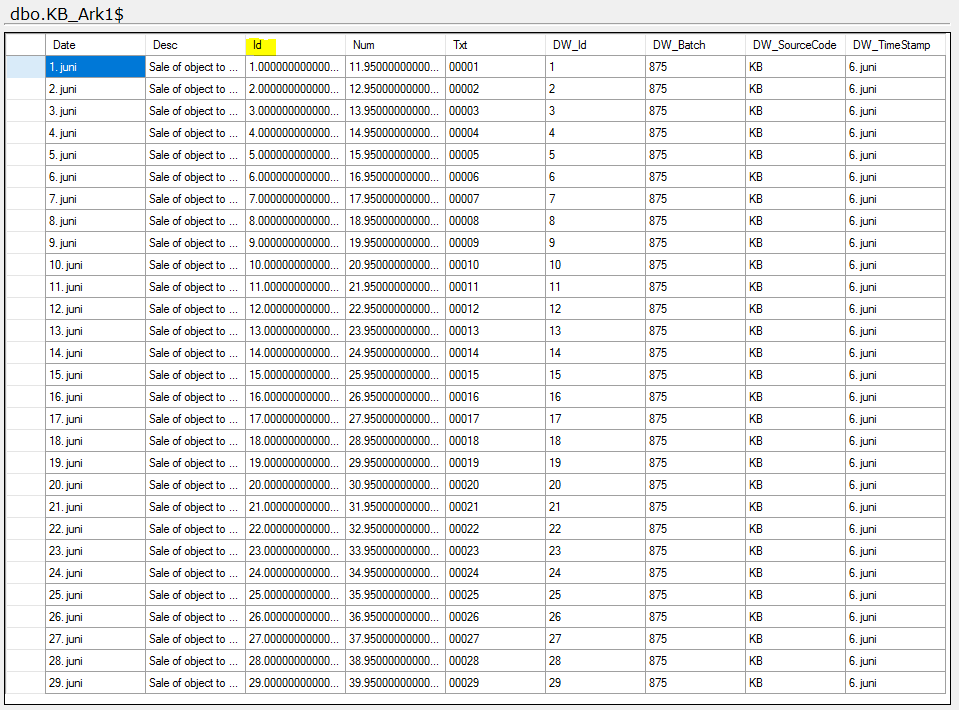Select the DW_Id cell in the '11. juni' row

coord(596,287)
